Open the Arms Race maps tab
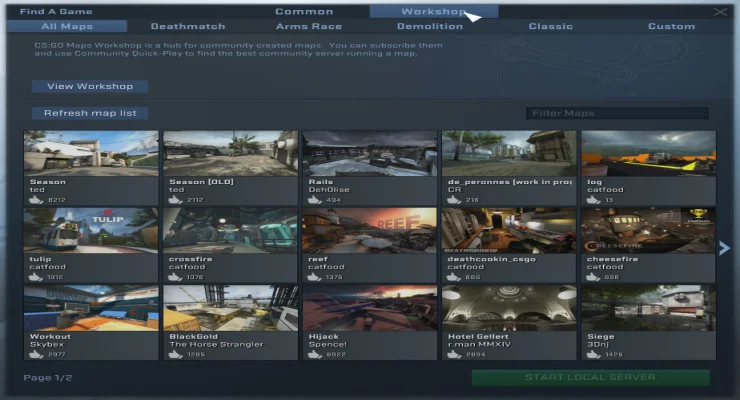740x400 pixels. (309, 26)
